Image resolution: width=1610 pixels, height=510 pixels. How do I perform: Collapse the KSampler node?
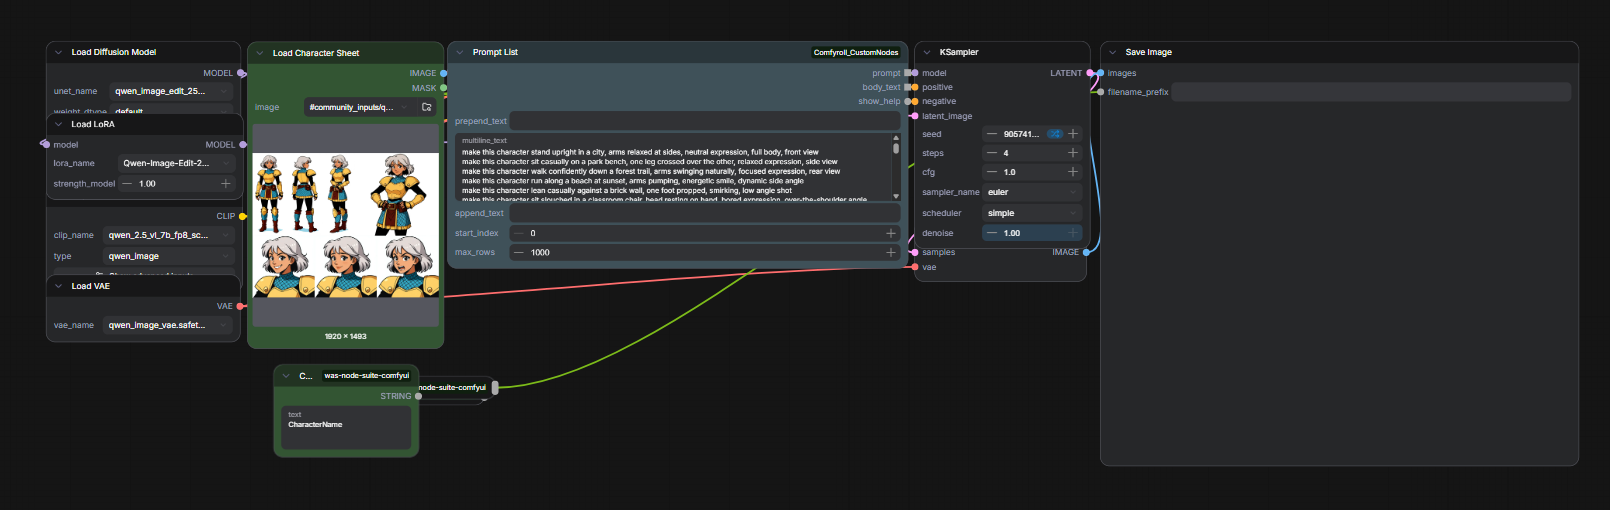click(927, 52)
